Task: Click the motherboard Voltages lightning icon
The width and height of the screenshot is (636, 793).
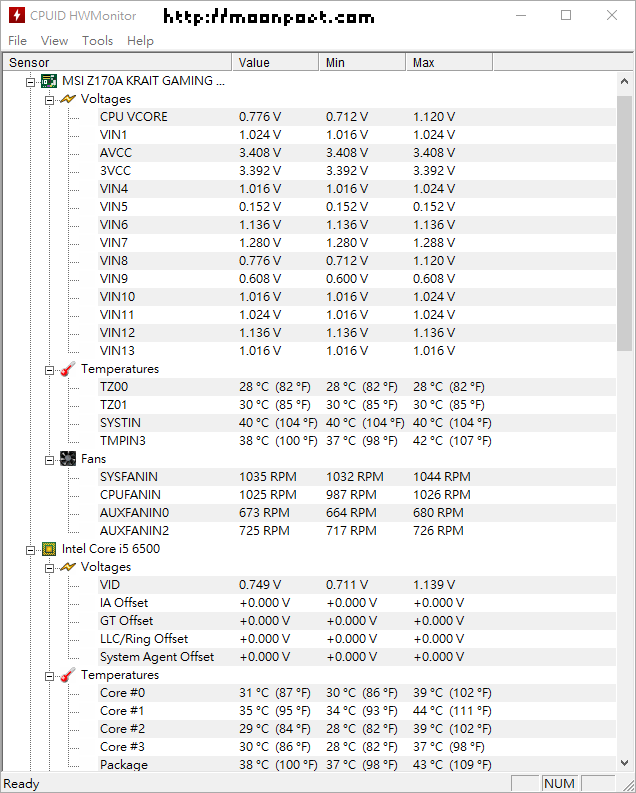Action: 67,99
